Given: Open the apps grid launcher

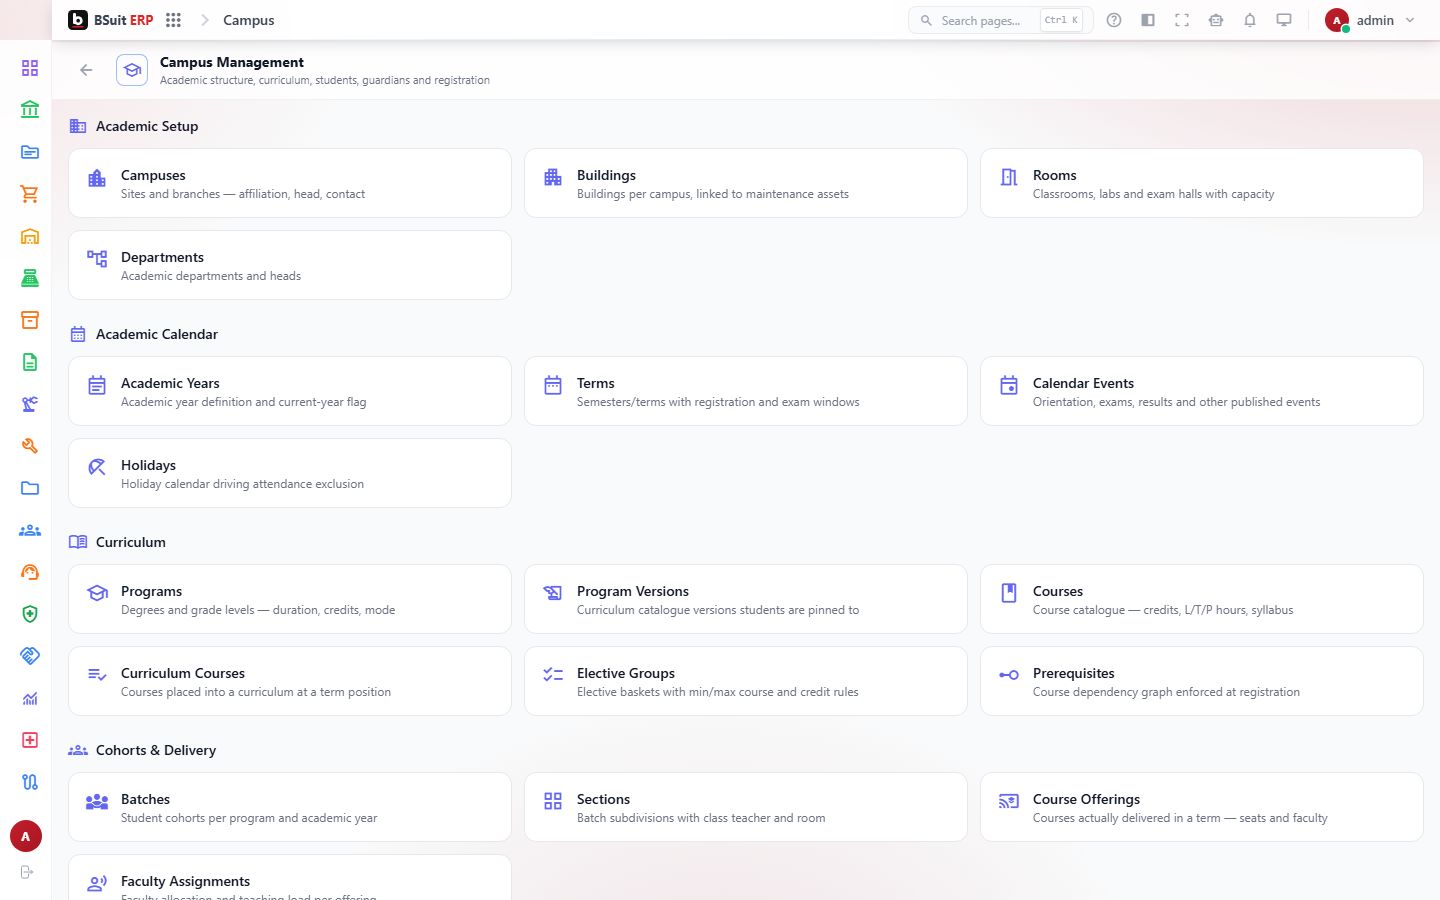Looking at the screenshot, I should [x=173, y=20].
